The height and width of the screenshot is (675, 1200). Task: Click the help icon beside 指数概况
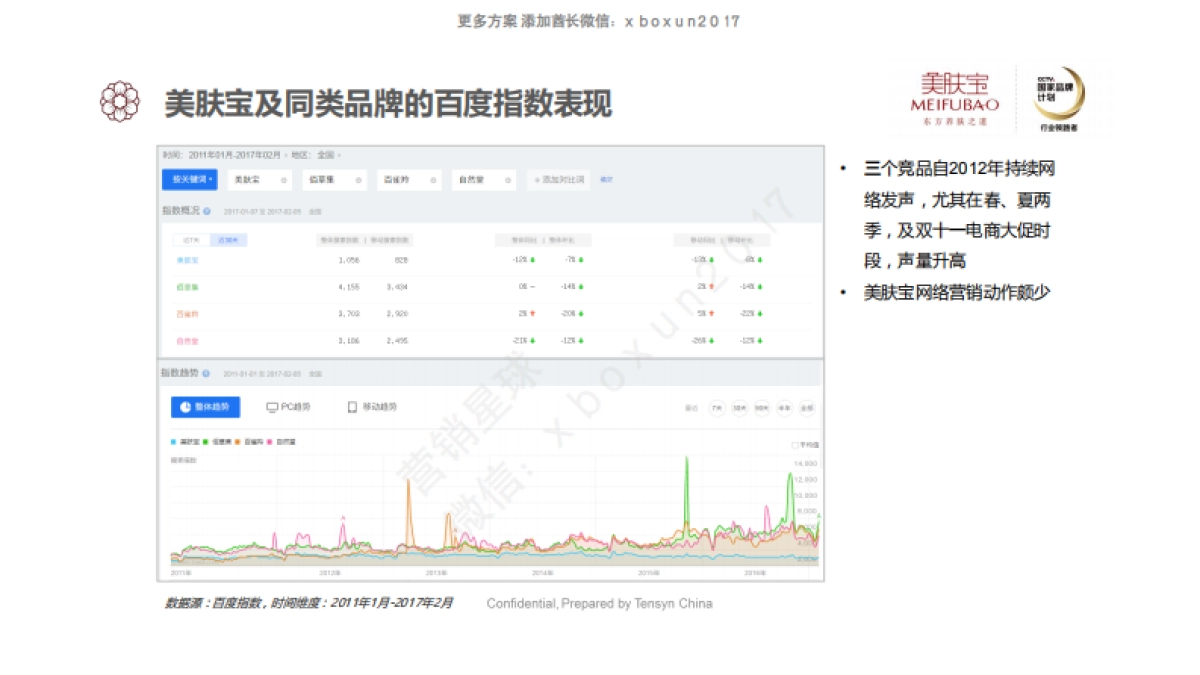(207, 211)
